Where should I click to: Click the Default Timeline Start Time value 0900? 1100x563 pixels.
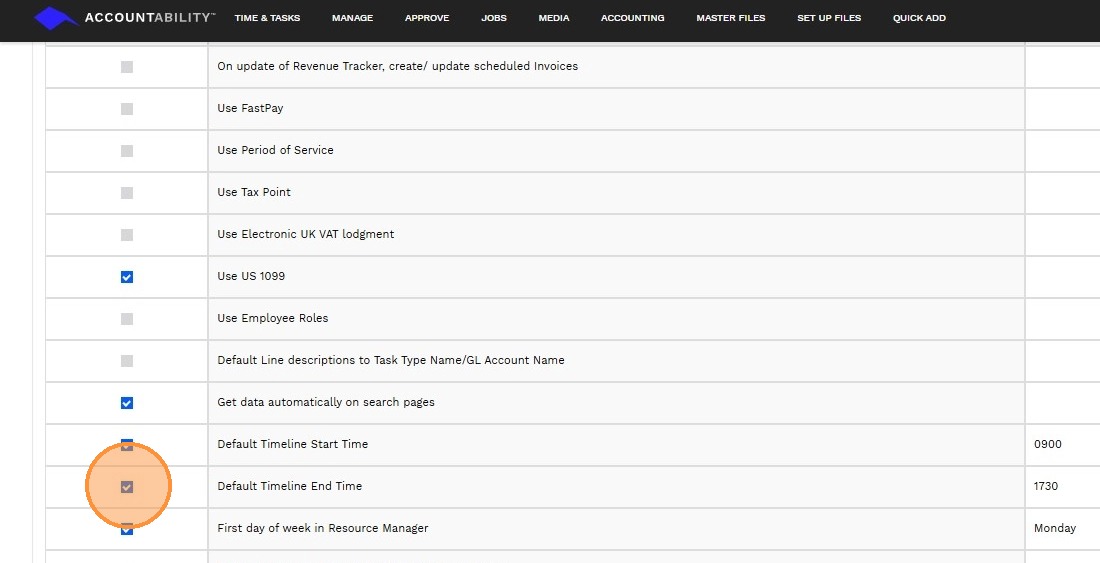(1048, 444)
